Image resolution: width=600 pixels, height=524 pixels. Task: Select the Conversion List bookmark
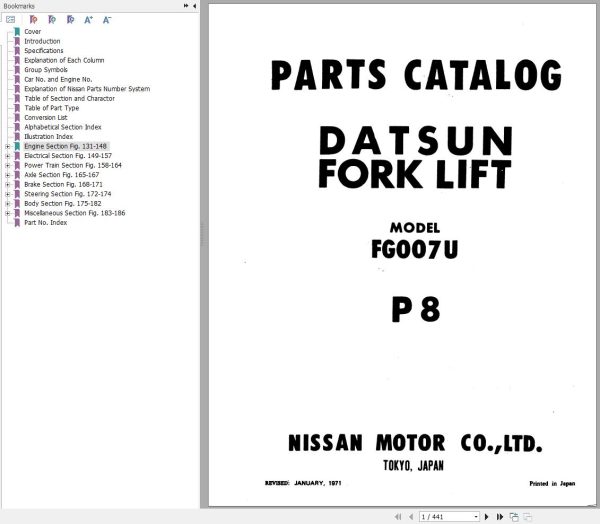(46, 118)
